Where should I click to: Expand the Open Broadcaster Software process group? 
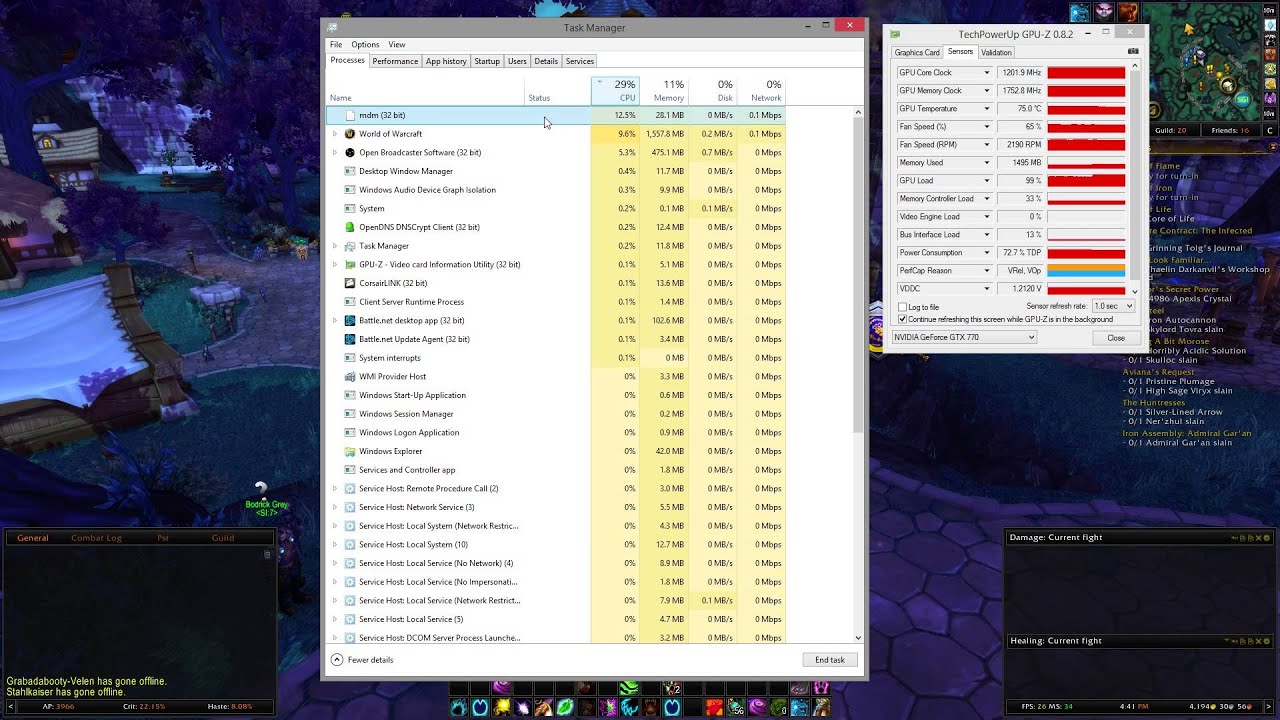pos(335,153)
